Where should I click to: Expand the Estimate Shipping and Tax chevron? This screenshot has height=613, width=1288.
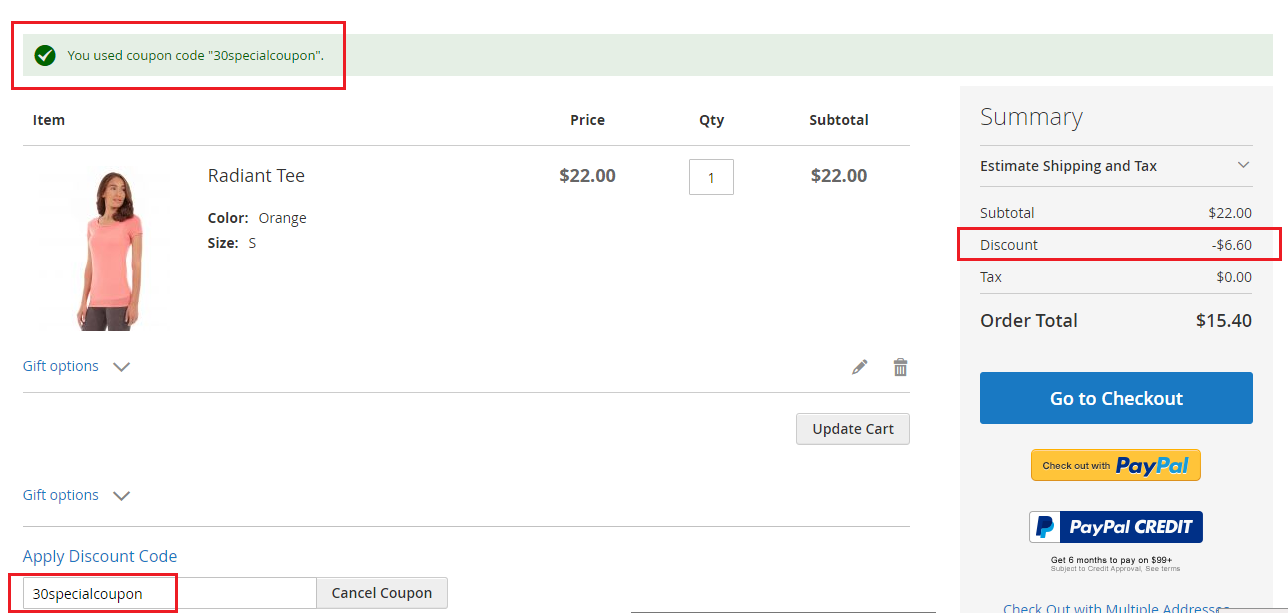tap(1243, 166)
